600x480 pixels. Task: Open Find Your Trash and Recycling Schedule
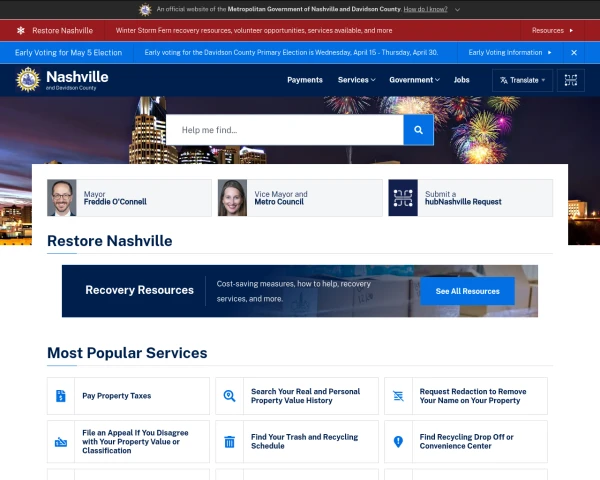click(x=297, y=442)
